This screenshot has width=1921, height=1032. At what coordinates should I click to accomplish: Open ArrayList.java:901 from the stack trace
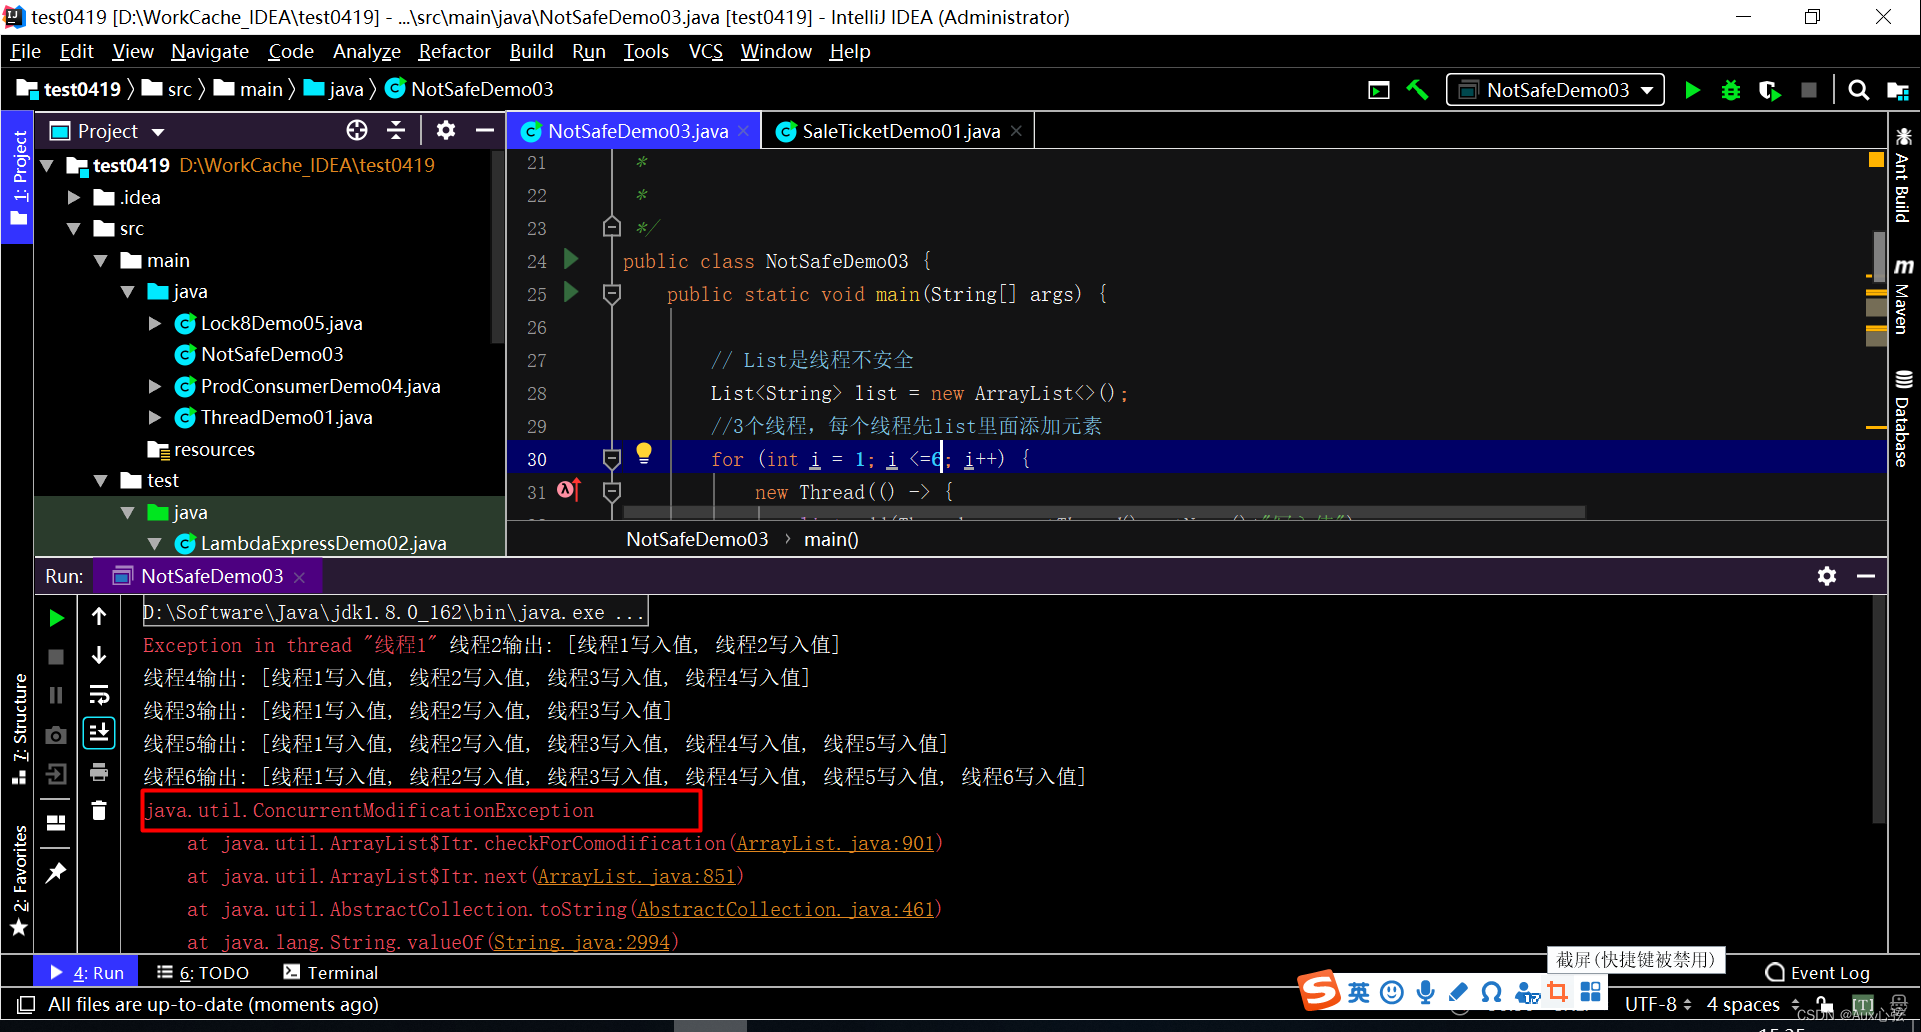point(834,843)
